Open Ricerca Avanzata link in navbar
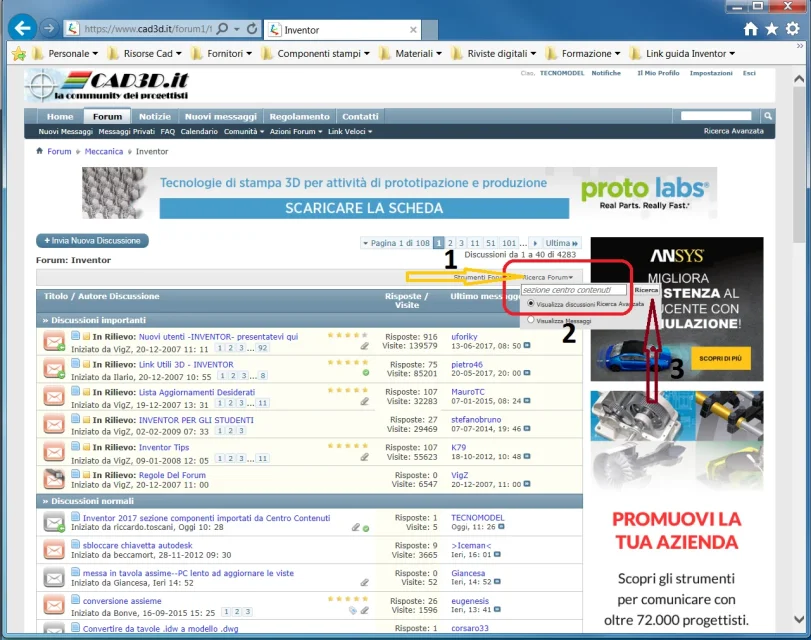 point(733,131)
